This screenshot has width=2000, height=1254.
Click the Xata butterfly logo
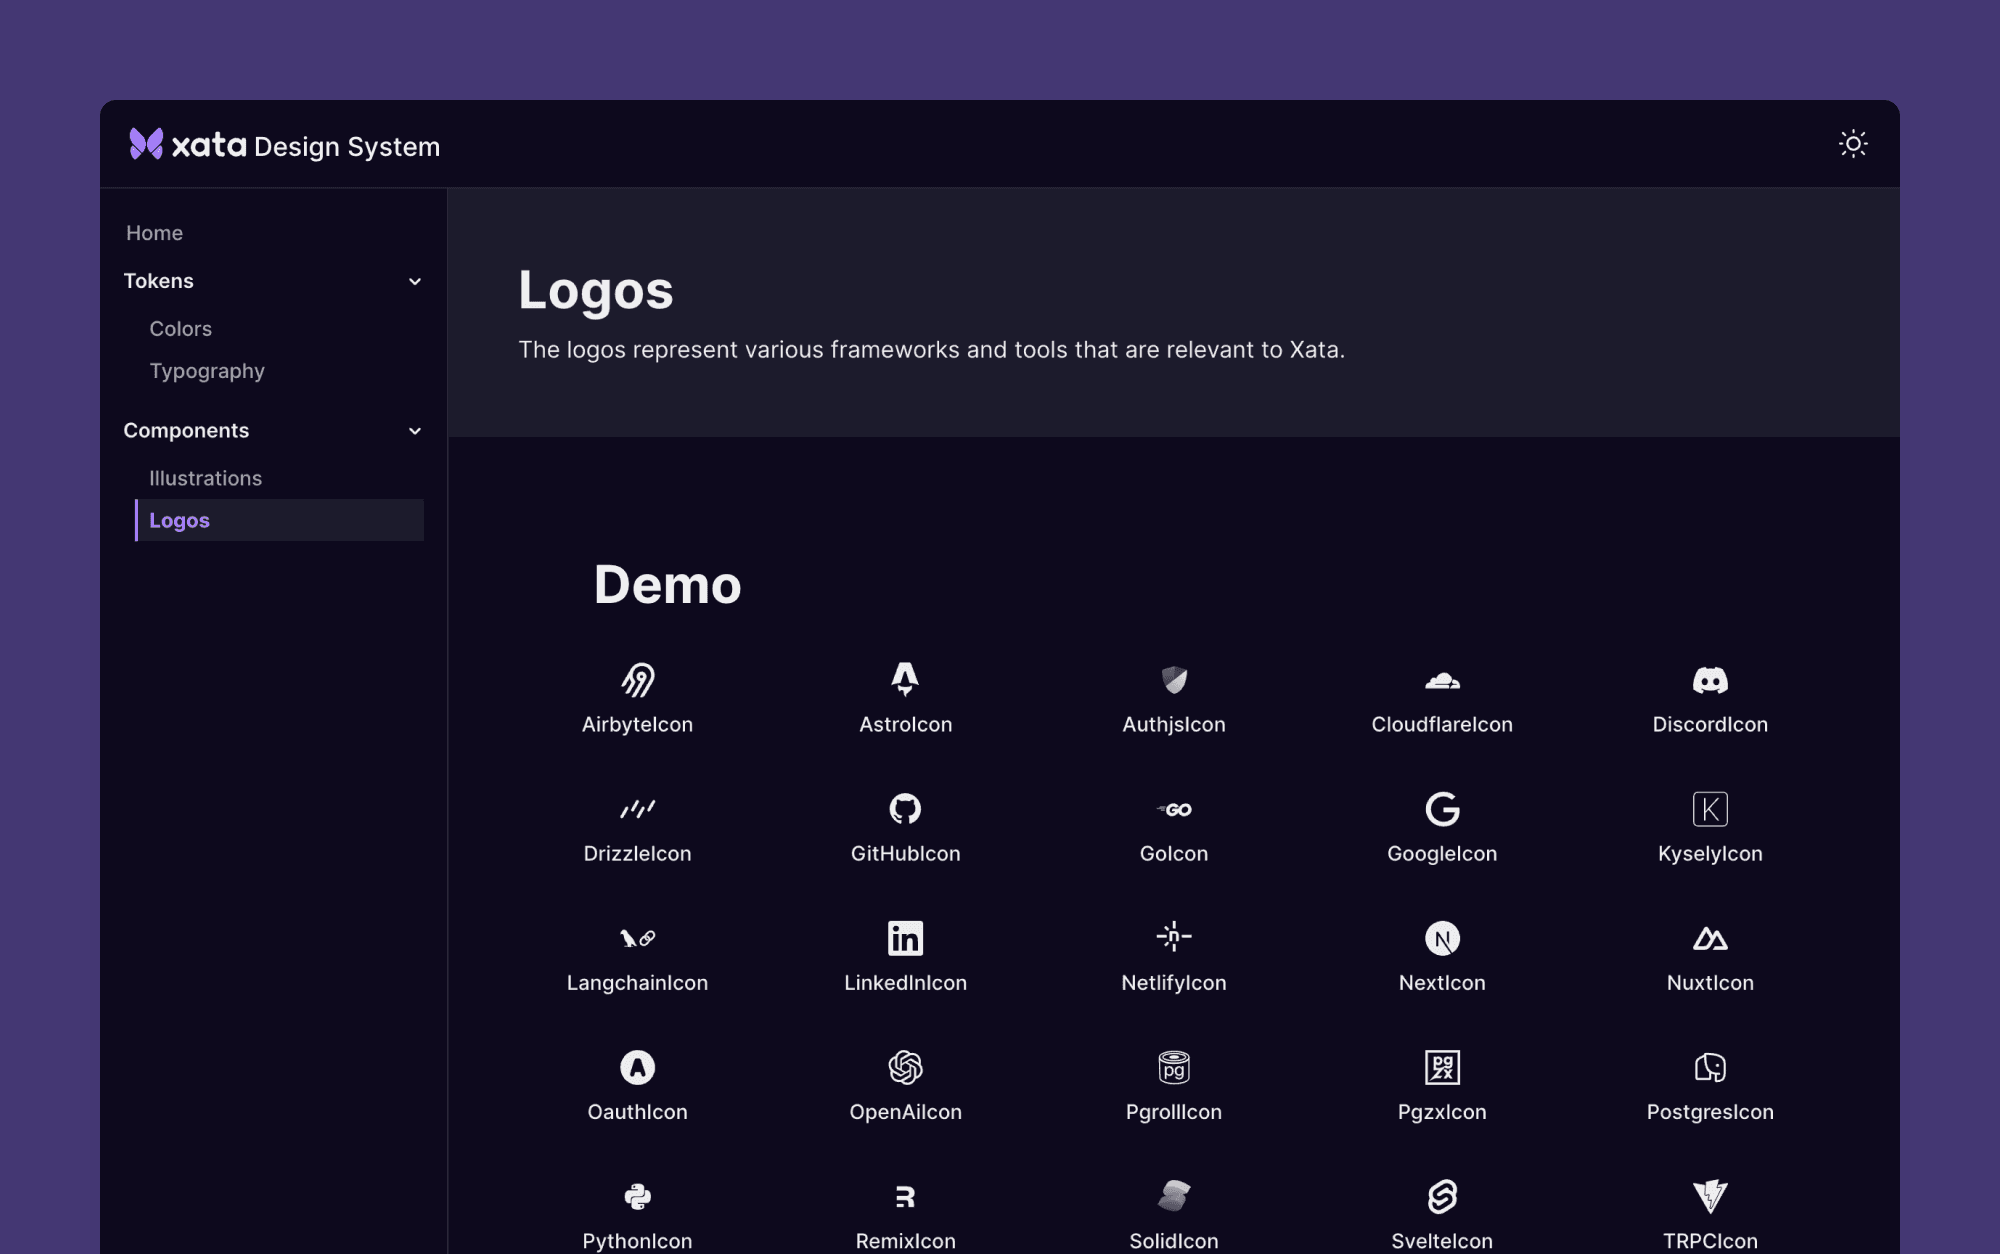click(x=145, y=145)
